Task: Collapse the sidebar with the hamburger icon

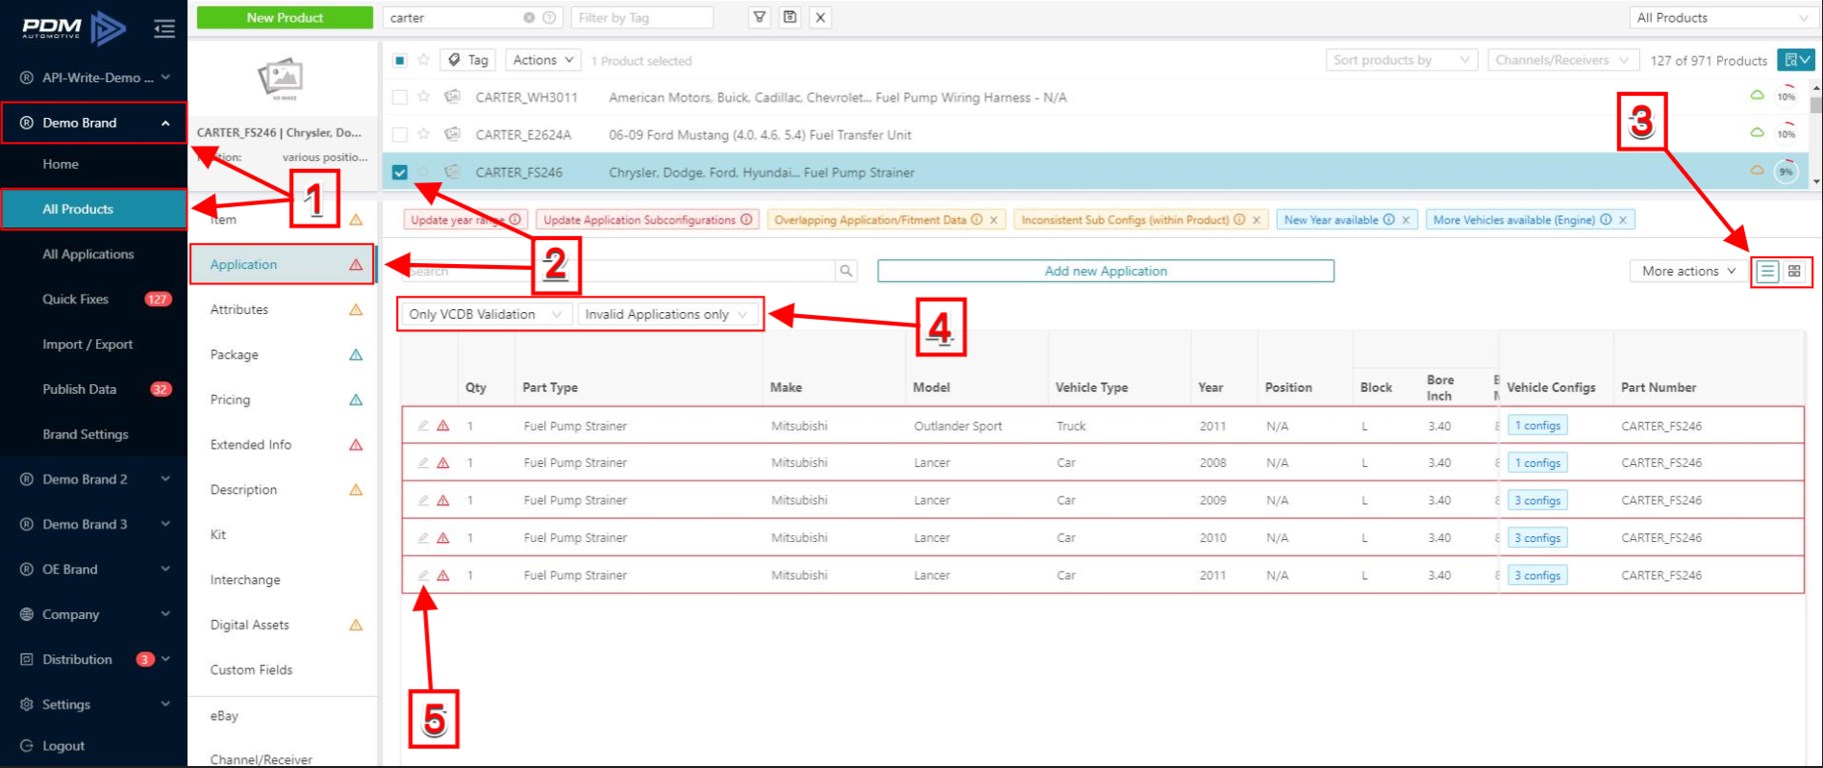Action: pos(164,29)
